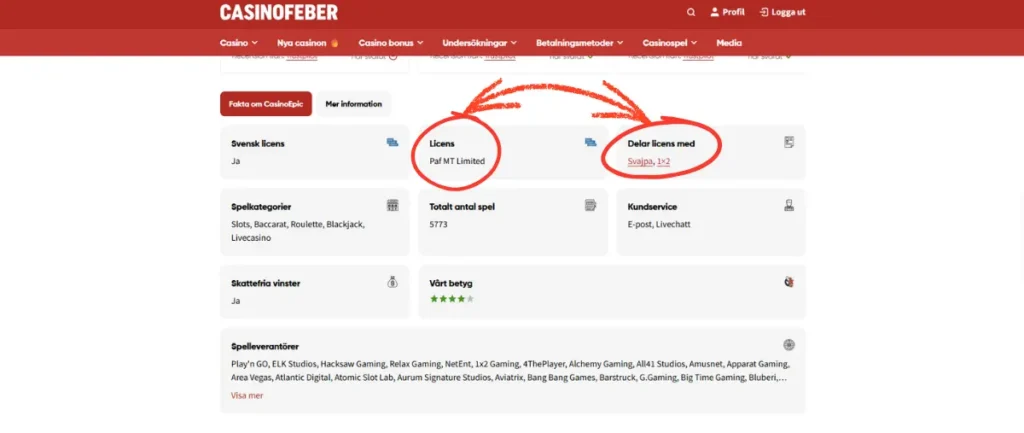This screenshot has height=433, width=1024.
Task: Select the Fakta om CasinoEpic tab
Action: point(266,104)
